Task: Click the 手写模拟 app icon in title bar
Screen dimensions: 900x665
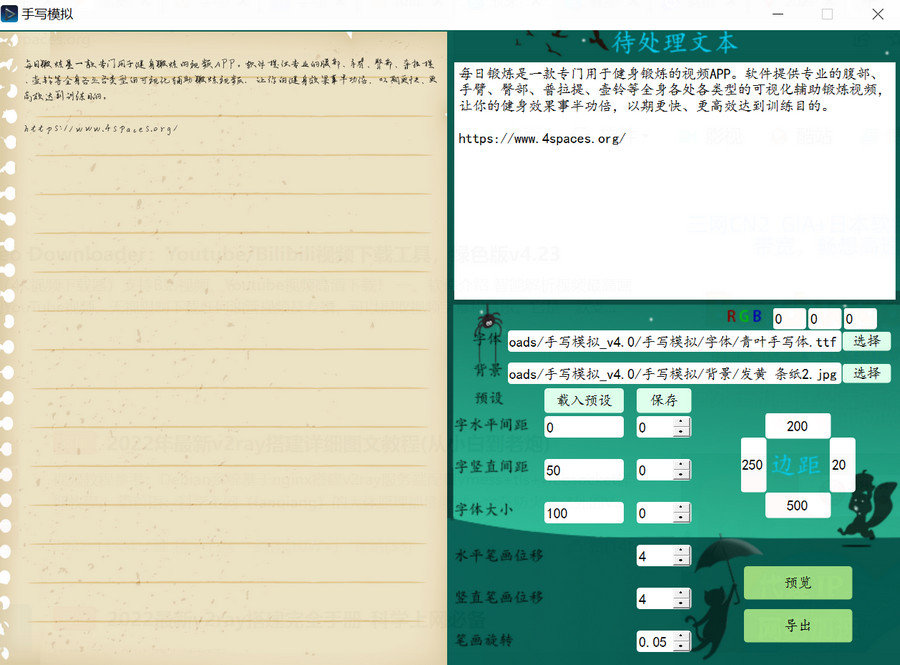Action: [11, 14]
